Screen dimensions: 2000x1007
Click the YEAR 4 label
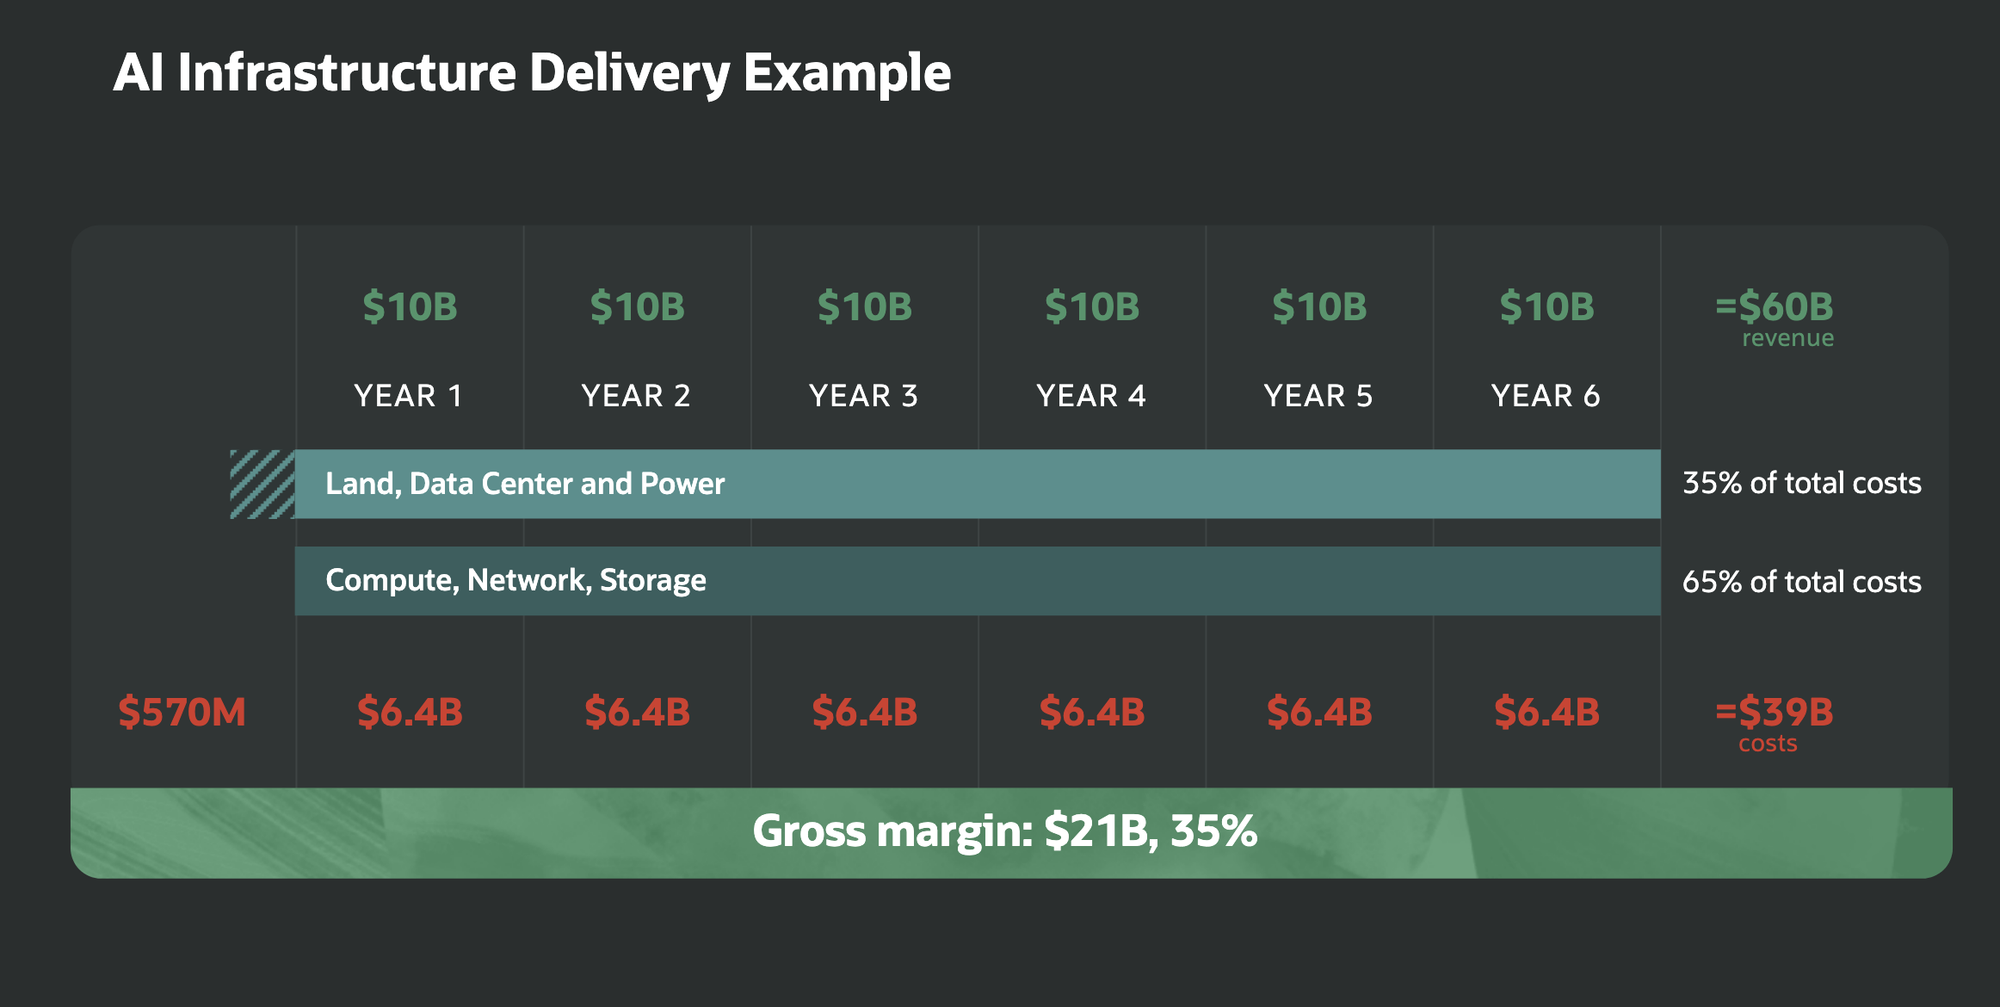[1091, 396]
